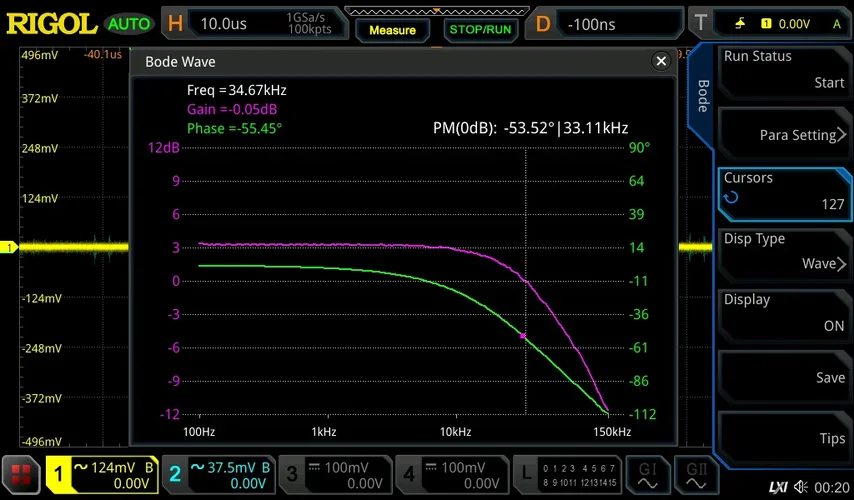Enable channel 4 at 100mV
854x500 pixels.
452,475
